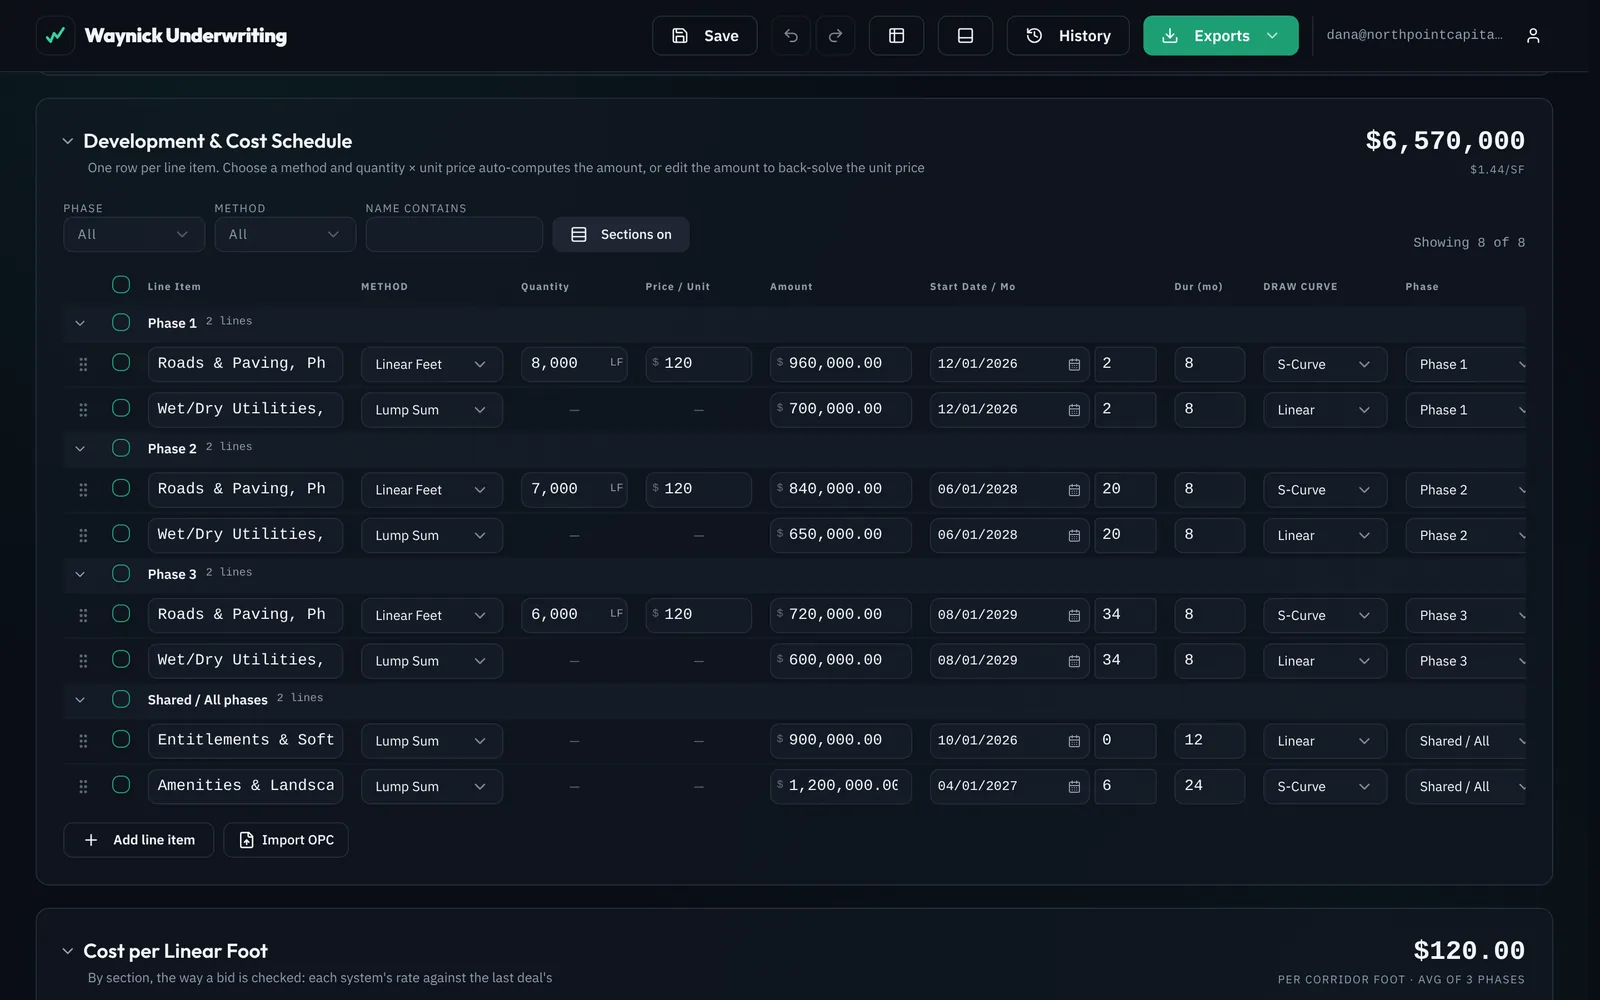
Task: Open calendar for Phase 1 Roads start date
Action: coord(1074,365)
